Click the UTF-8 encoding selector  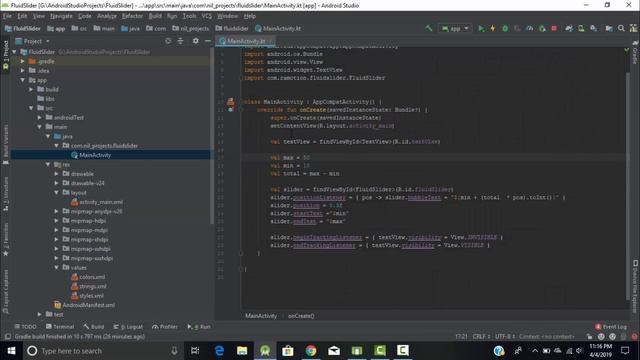(x=504, y=337)
